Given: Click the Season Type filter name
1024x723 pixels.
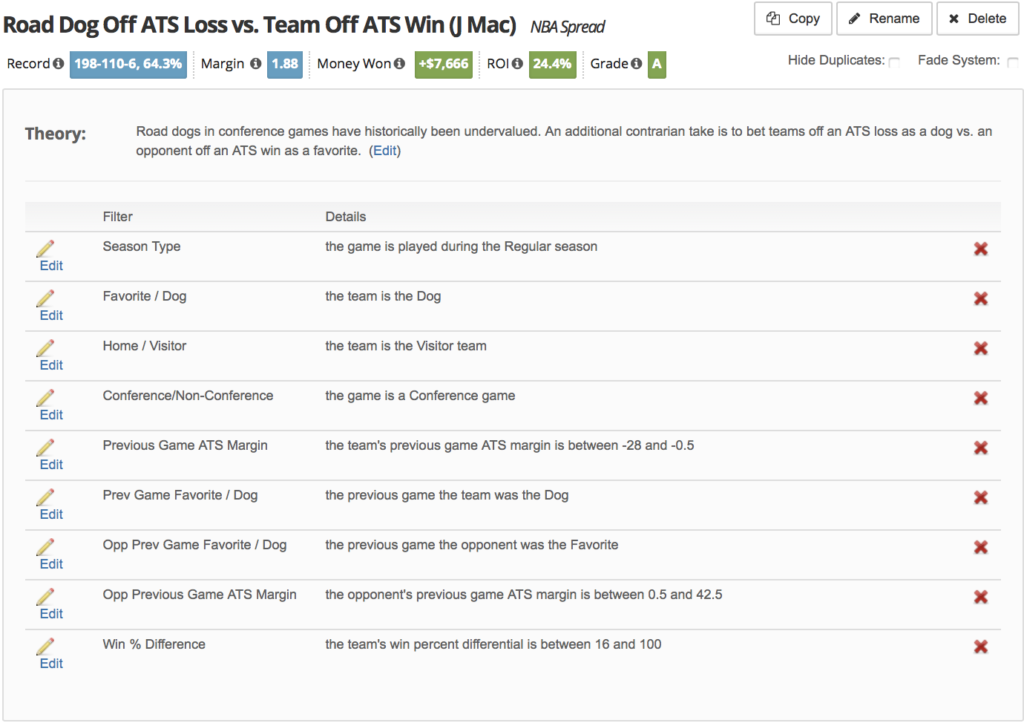Looking at the screenshot, I should pos(141,246).
